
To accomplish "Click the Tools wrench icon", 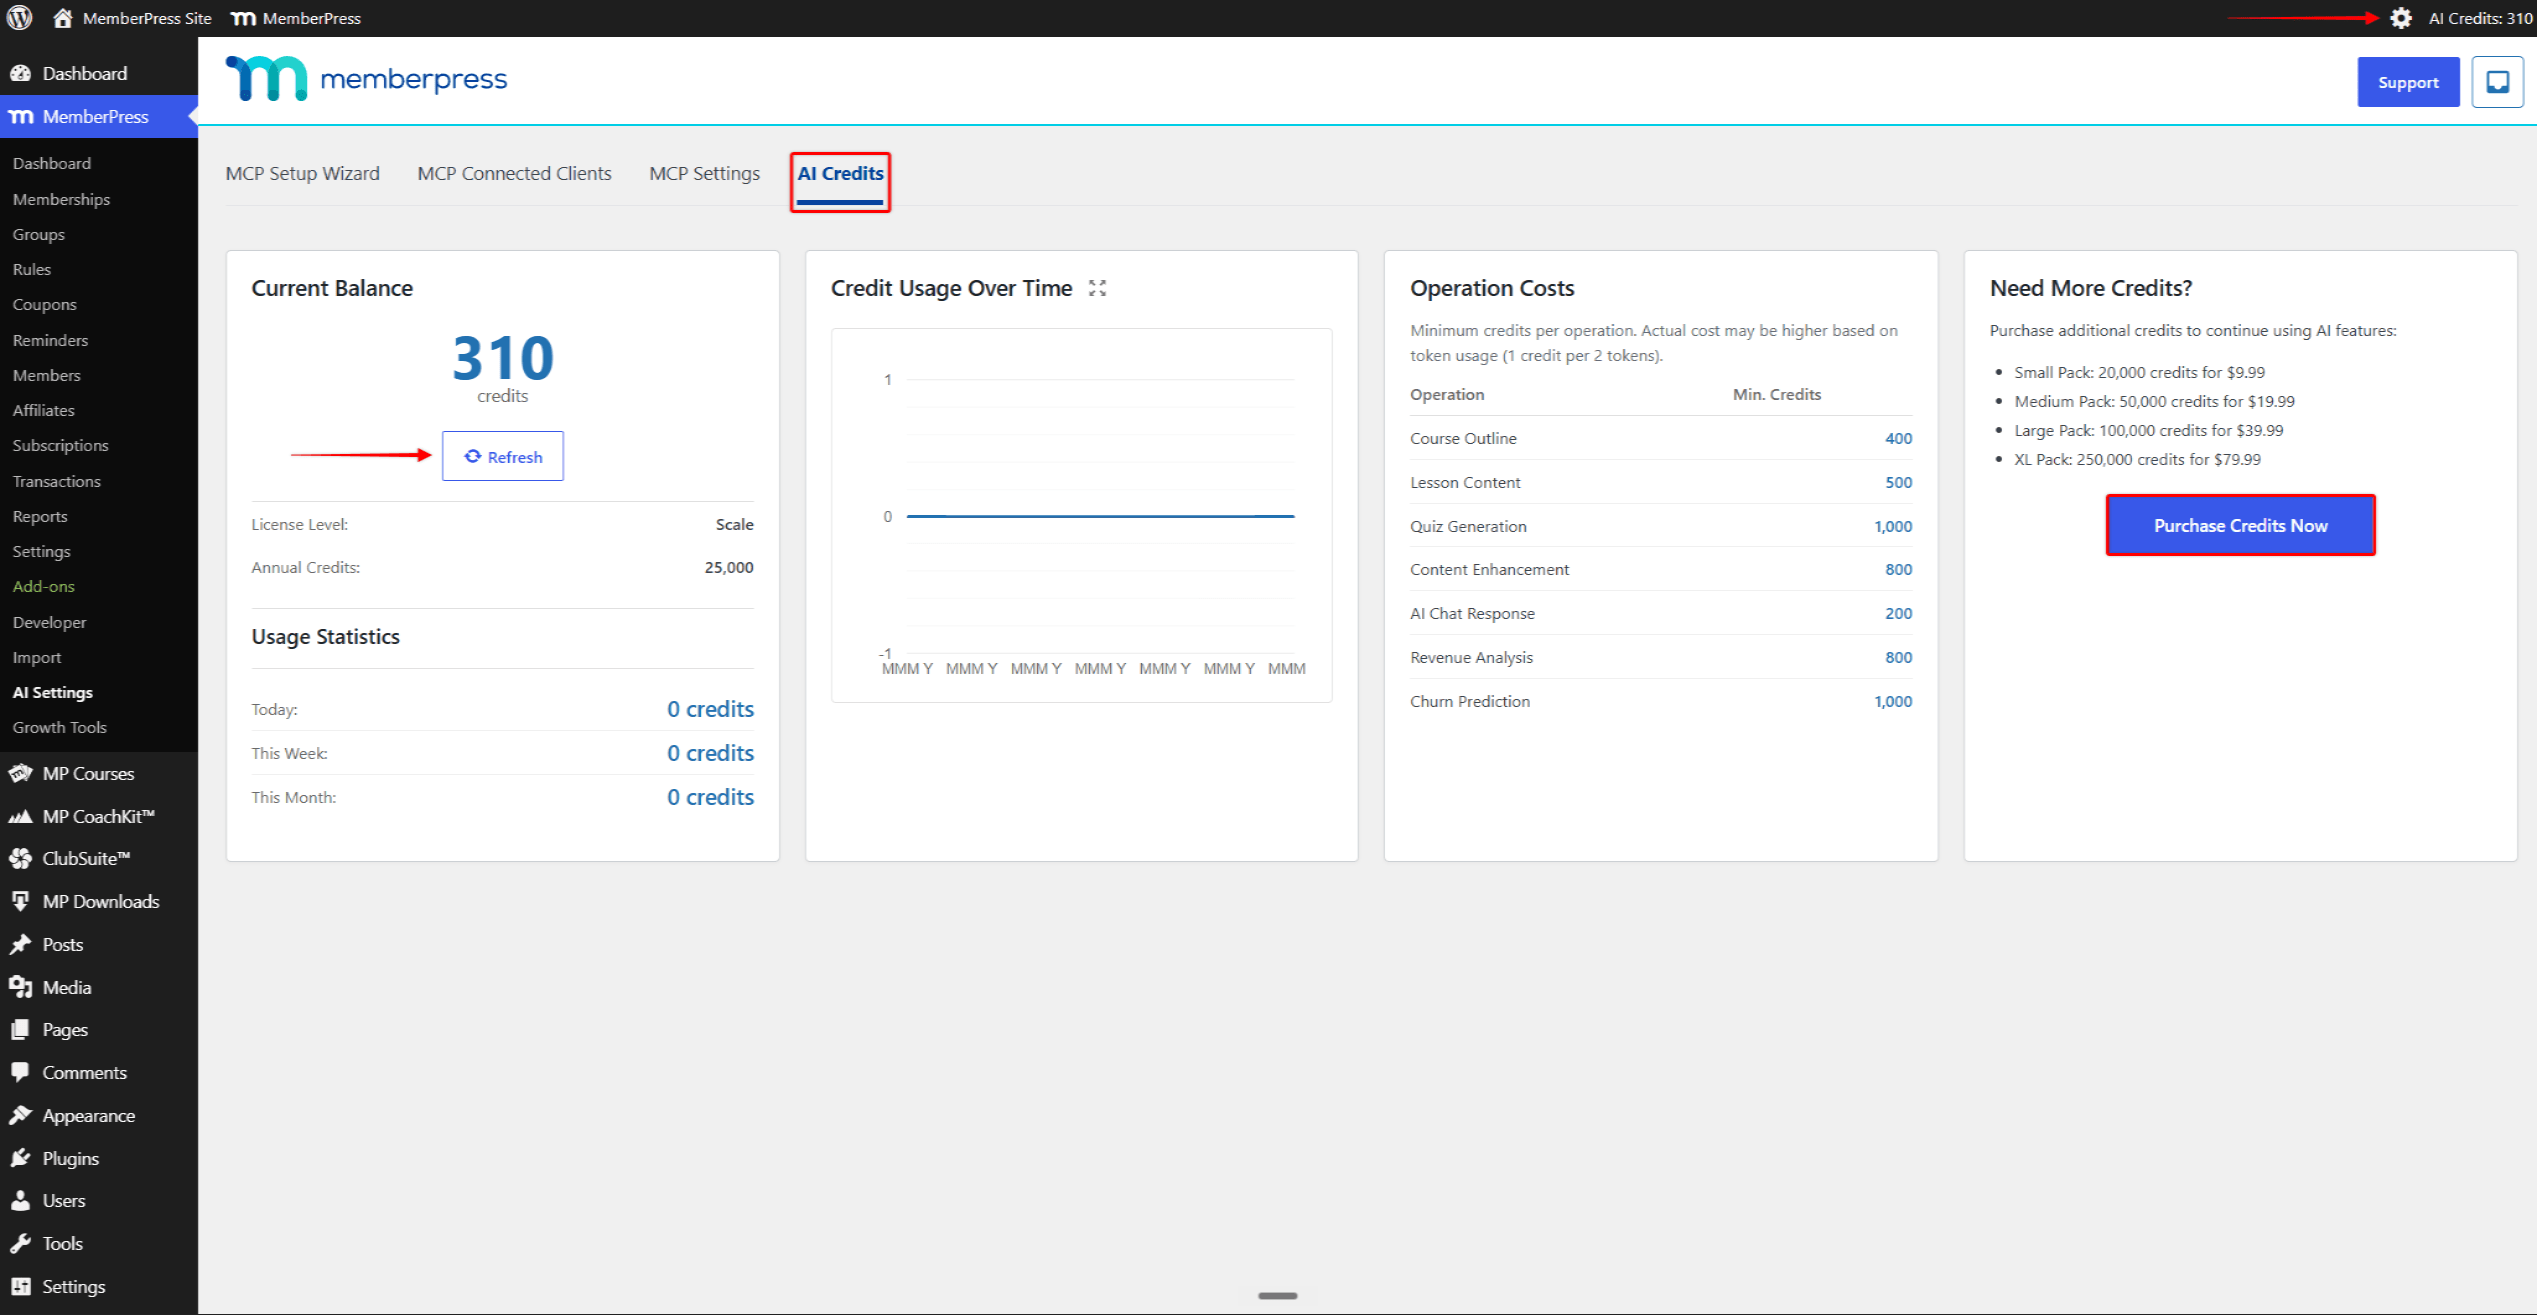I will [x=20, y=1243].
